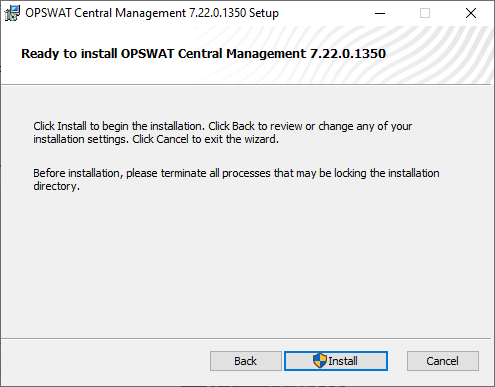Go Back to review installation settings

pos(246,361)
